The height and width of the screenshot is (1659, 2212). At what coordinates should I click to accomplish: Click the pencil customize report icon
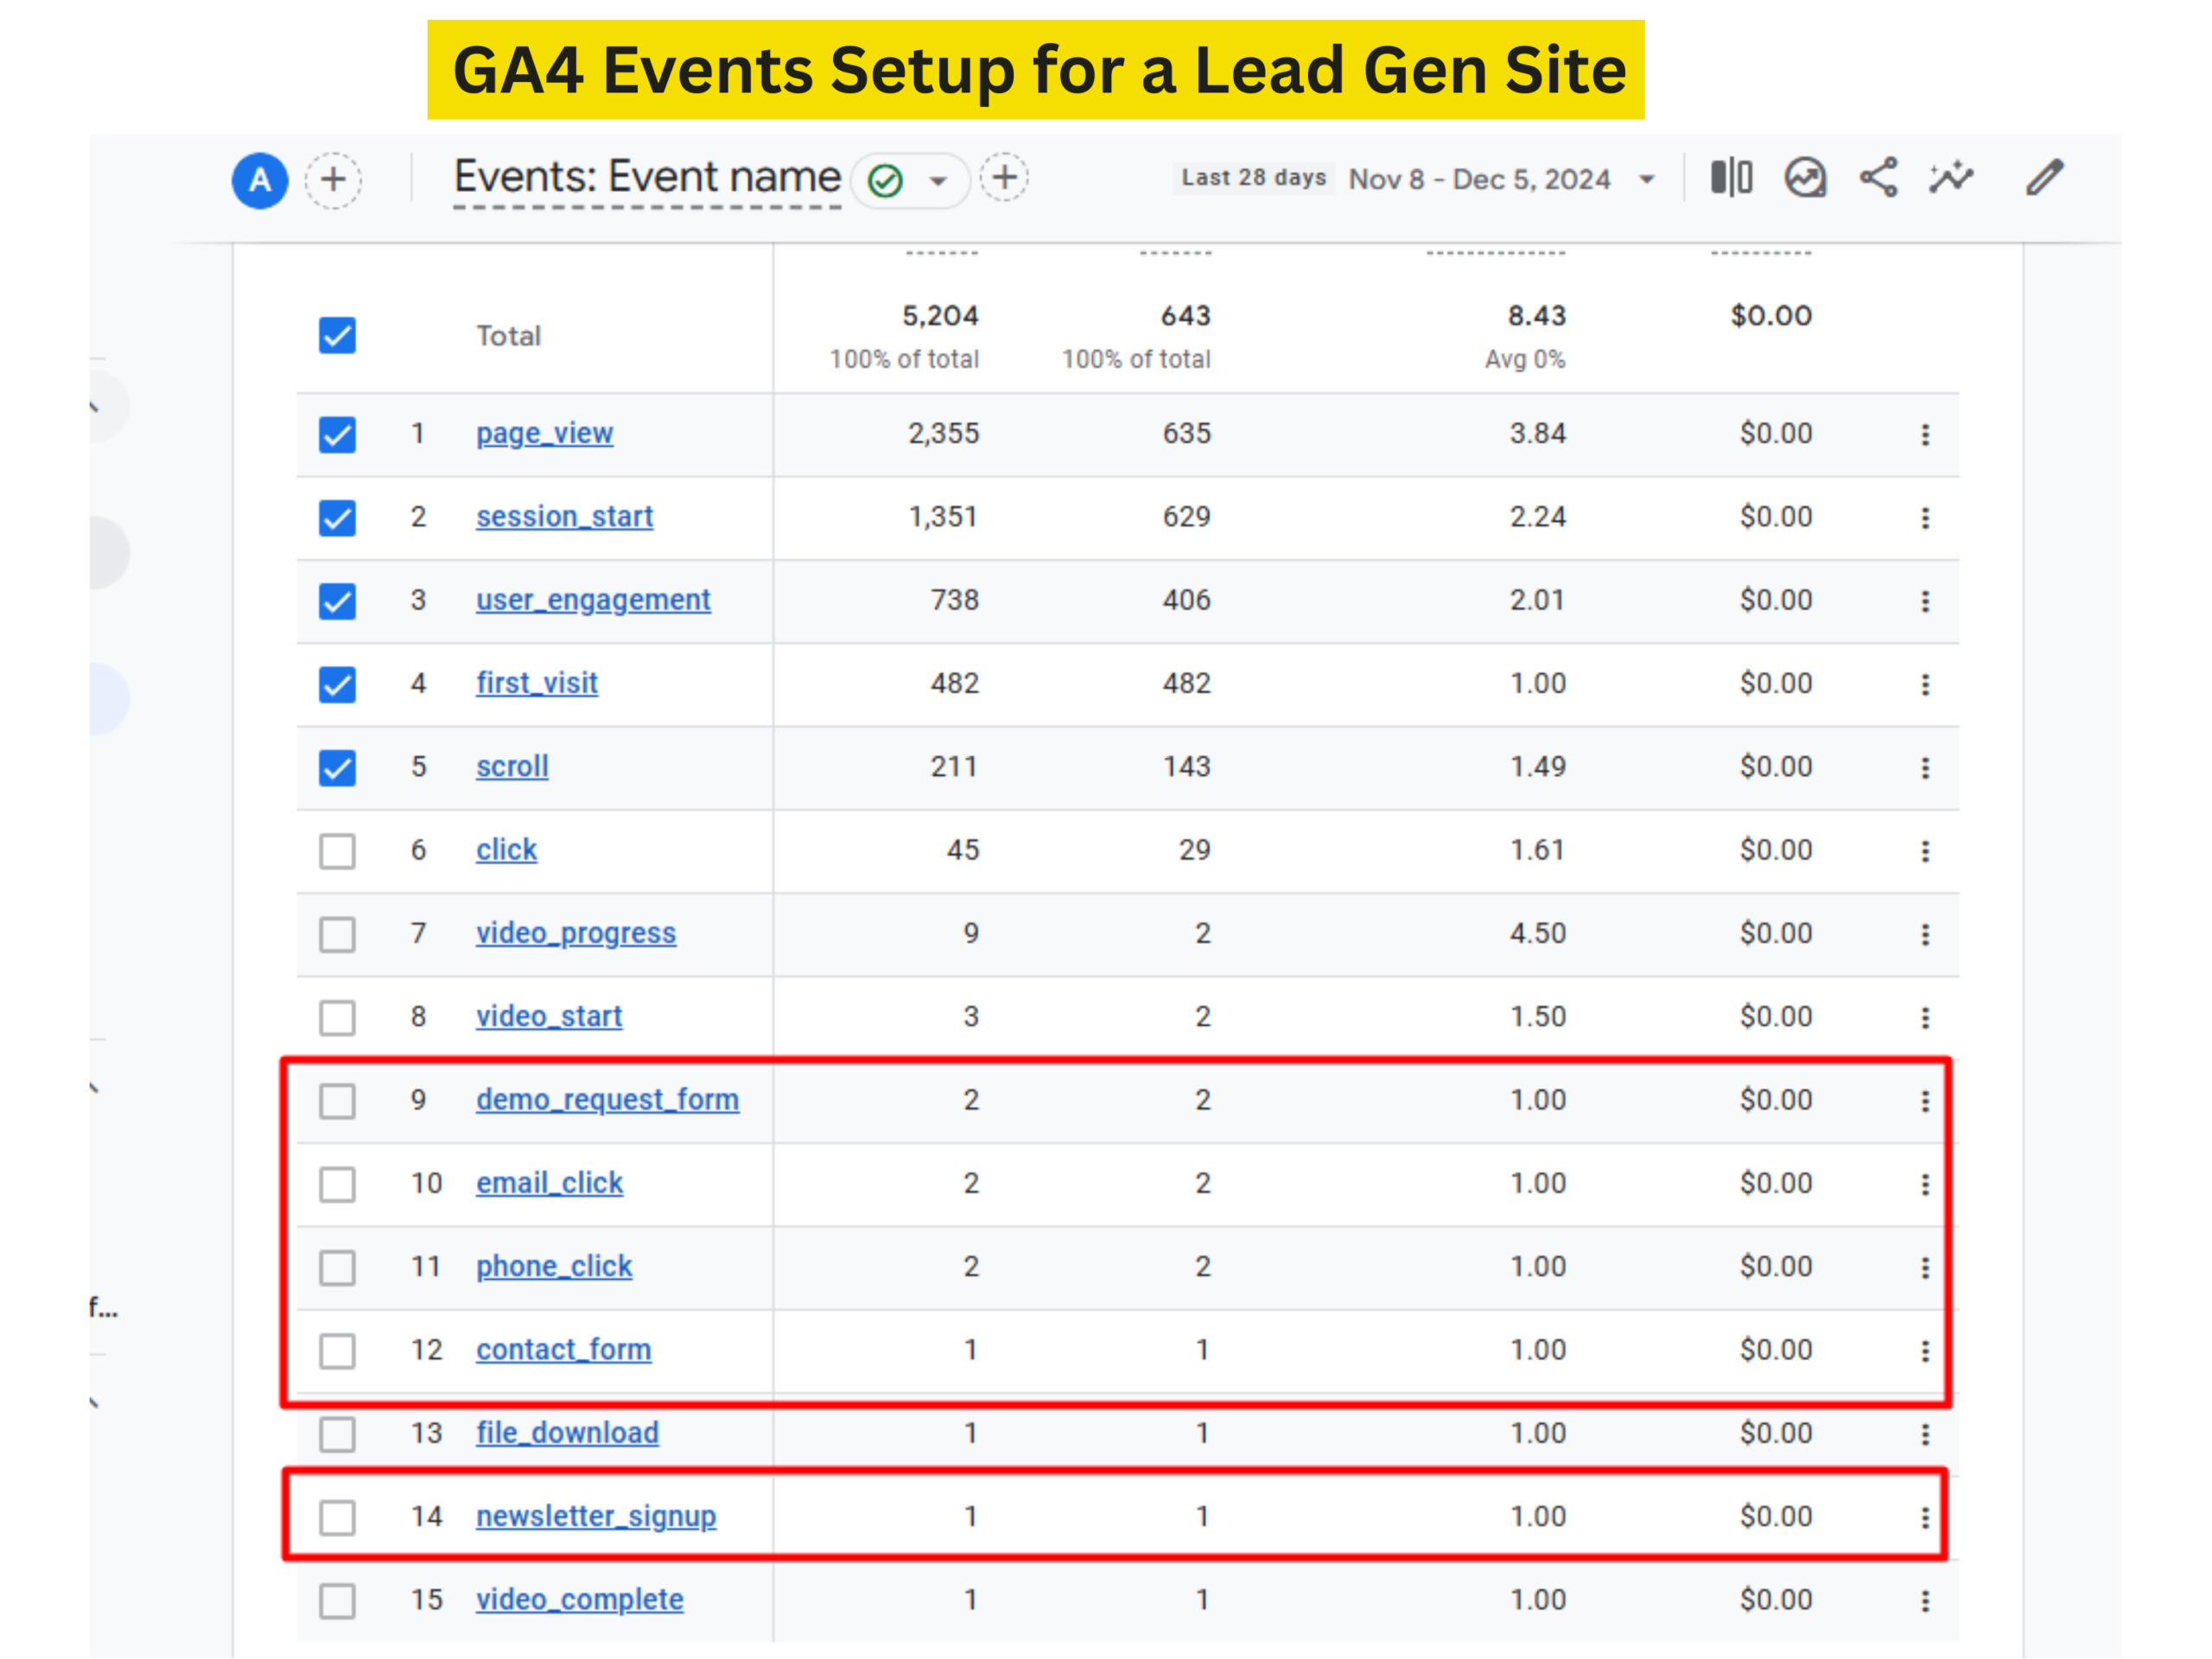point(2044,178)
